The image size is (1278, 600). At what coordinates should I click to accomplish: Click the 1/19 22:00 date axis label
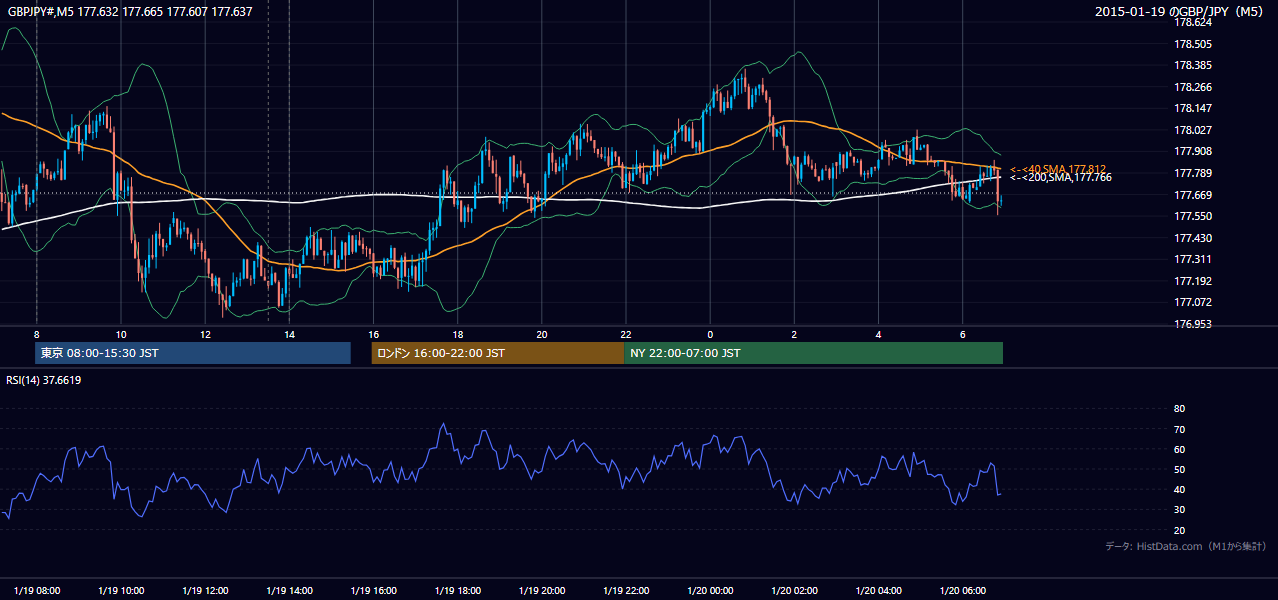625,591
